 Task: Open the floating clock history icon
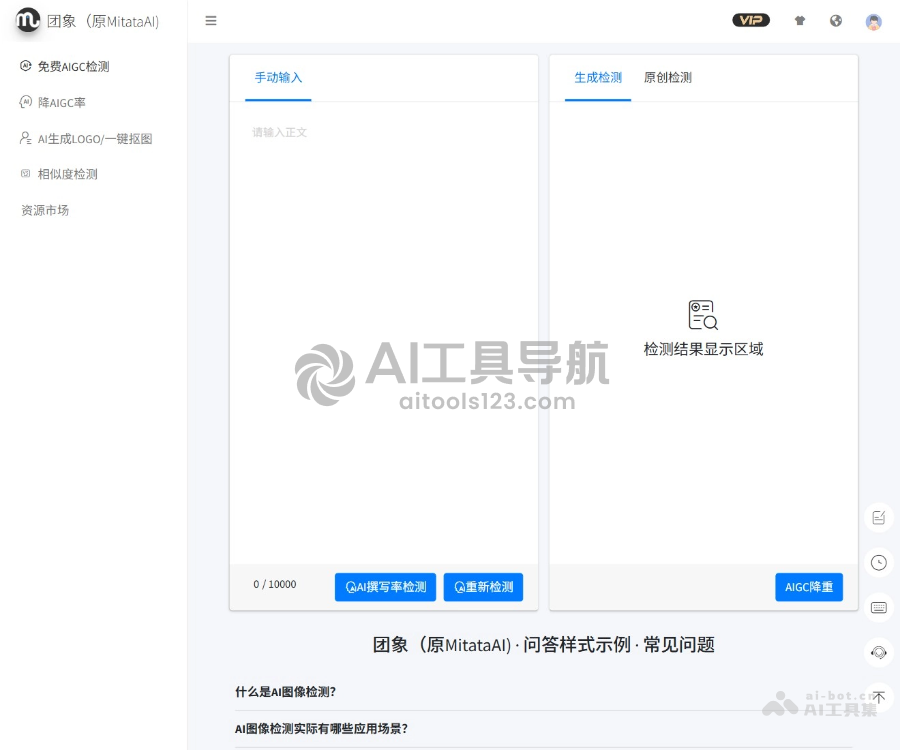tap(879, 562)
